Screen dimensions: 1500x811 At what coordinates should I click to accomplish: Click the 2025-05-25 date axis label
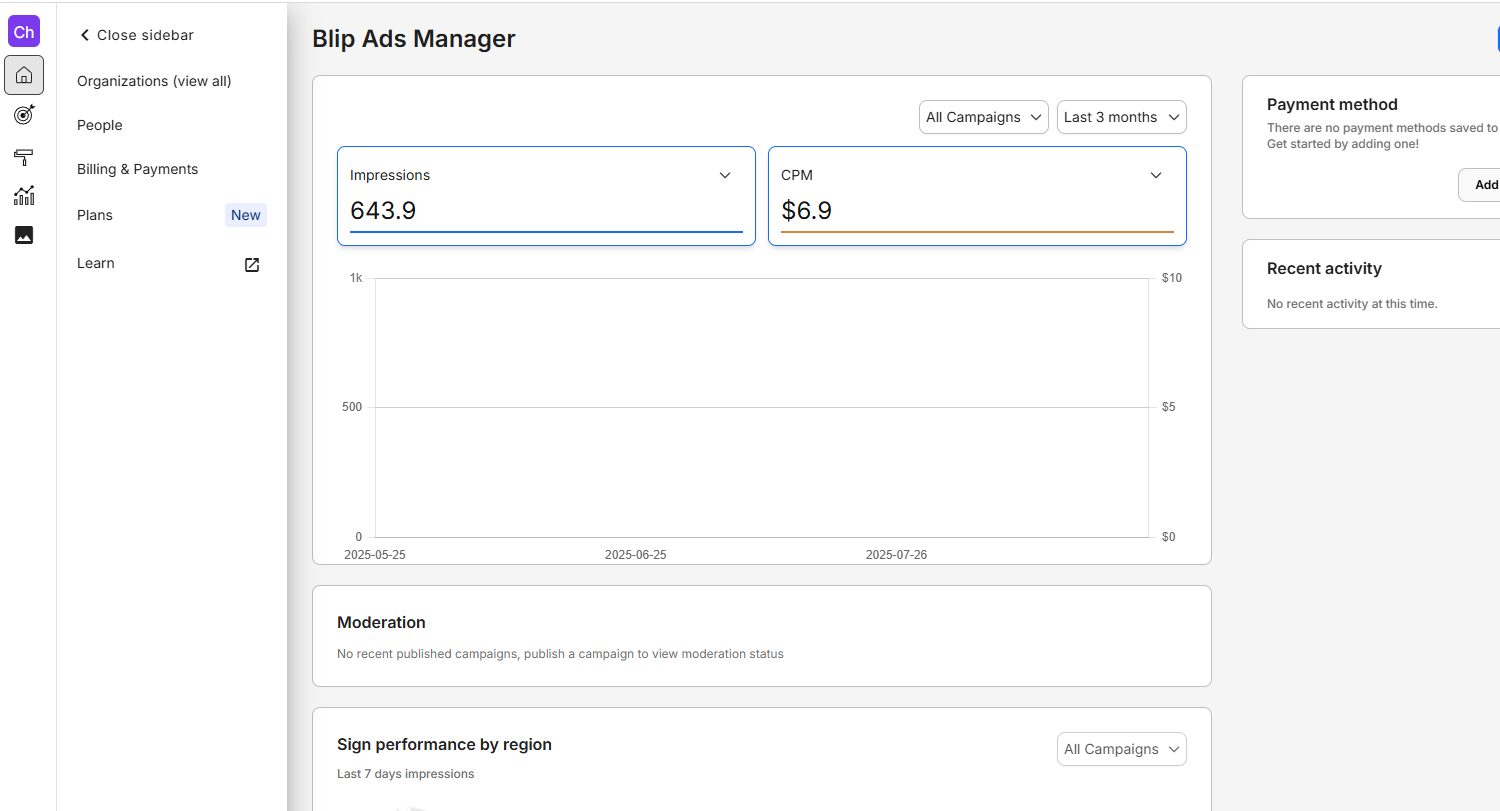point(375,555)
